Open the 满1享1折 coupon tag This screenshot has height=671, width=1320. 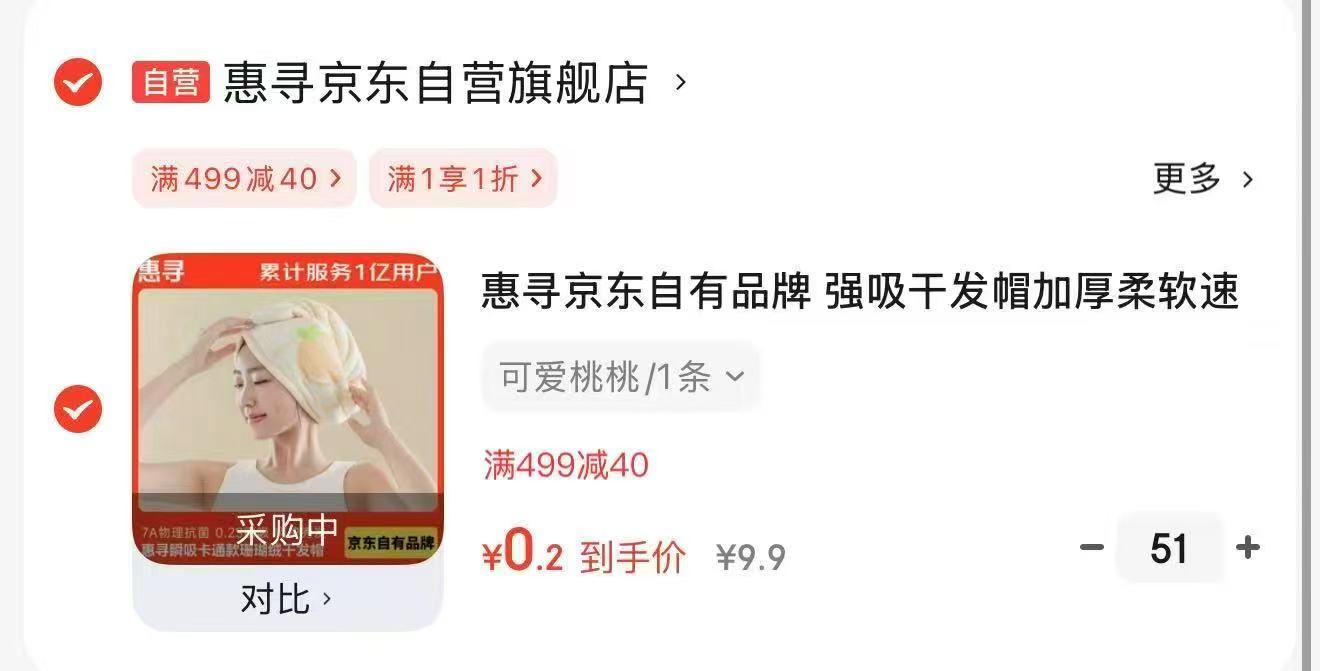click(463, 179)
